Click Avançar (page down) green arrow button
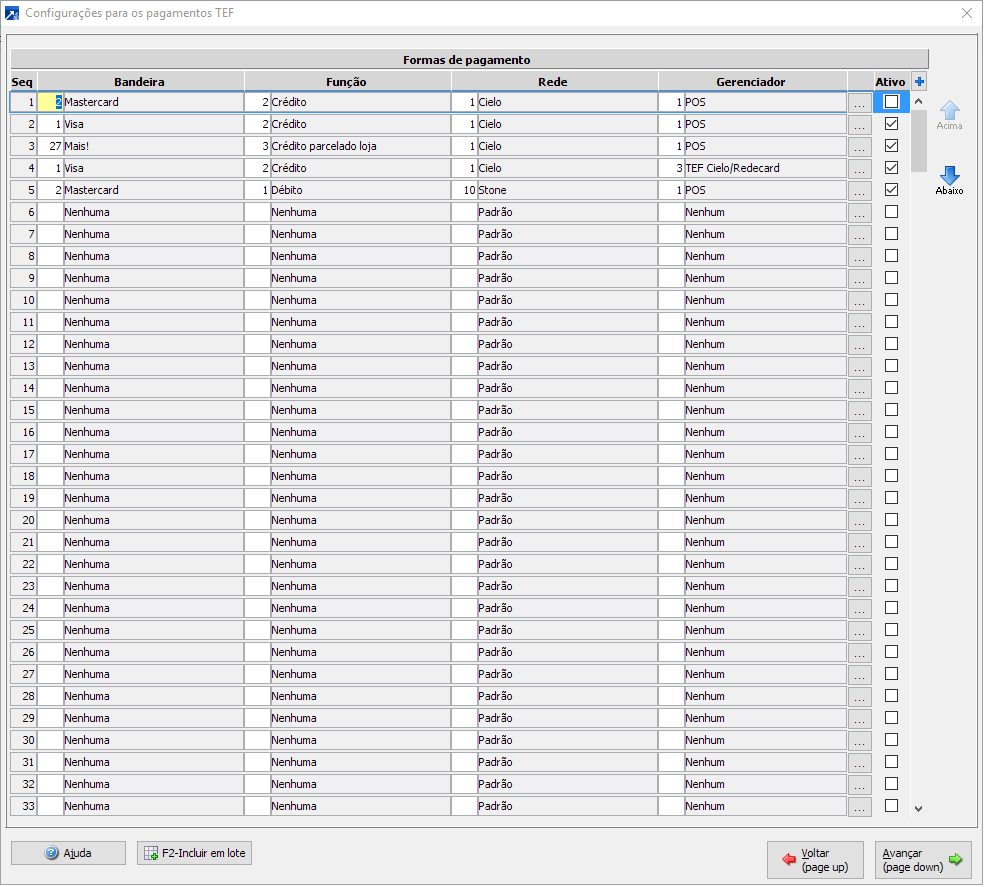 pos(922,860)
